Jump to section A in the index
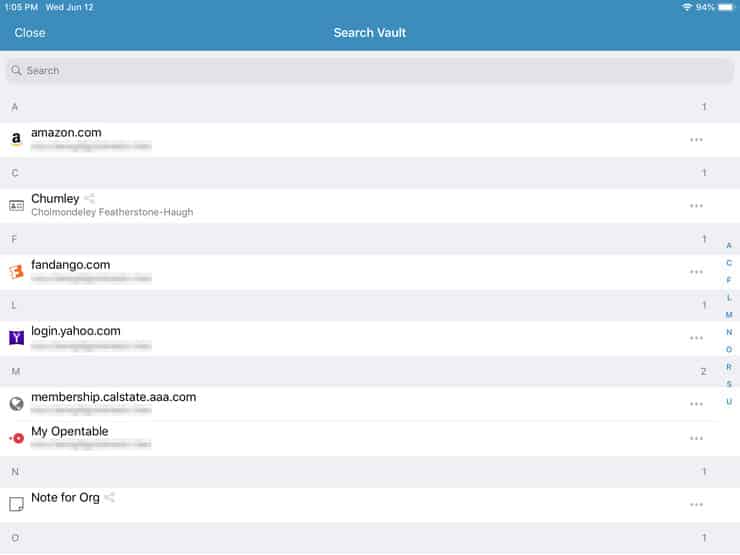 (729, 245)
